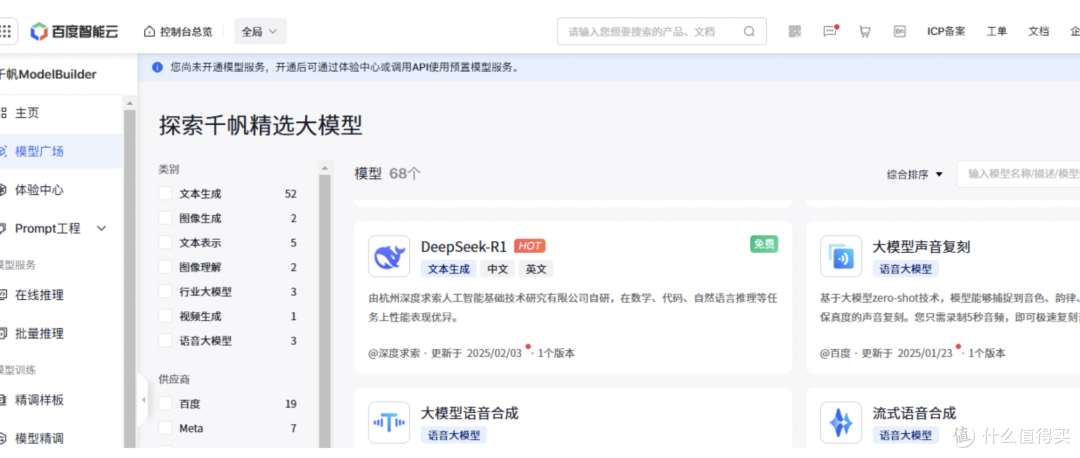Screen dimensions: 1080x458
Task: Open the QR code icon
Action: pos(795,32)
